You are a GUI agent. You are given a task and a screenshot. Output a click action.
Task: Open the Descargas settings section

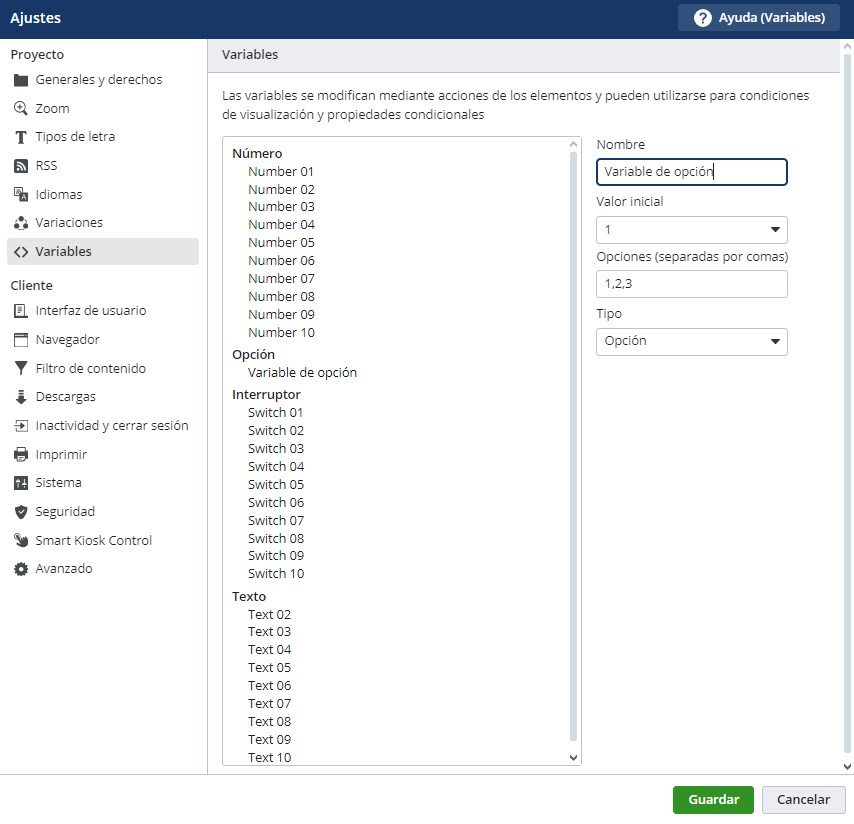pos(66,397)
